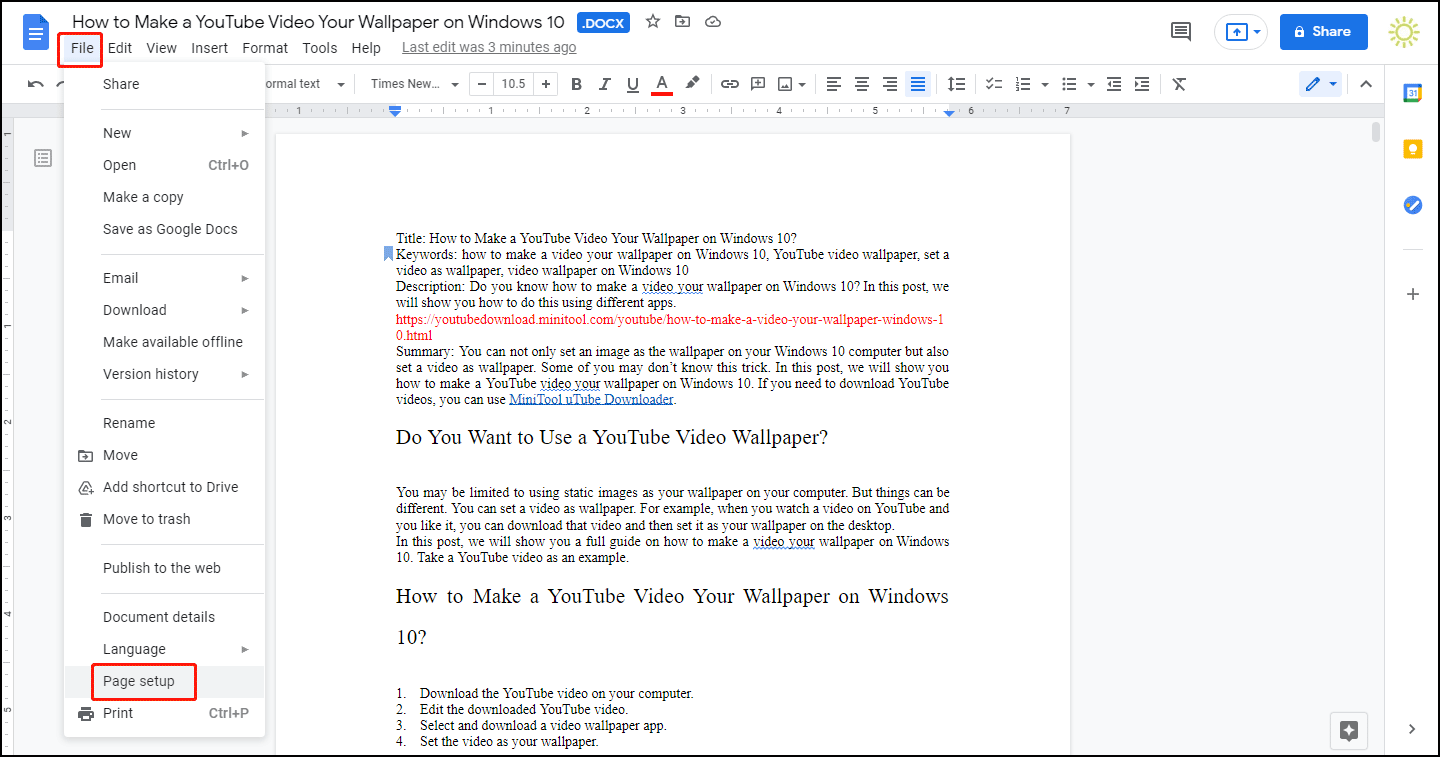Image resolution: width=1440 pixels, height=757 pixels.
Task: Click the blue Share button
Action: click(1323, 32)
